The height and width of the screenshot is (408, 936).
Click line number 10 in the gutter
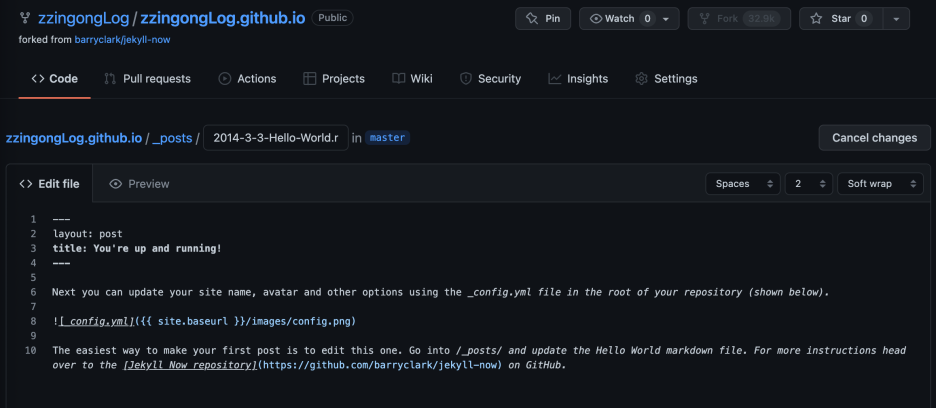31,350
